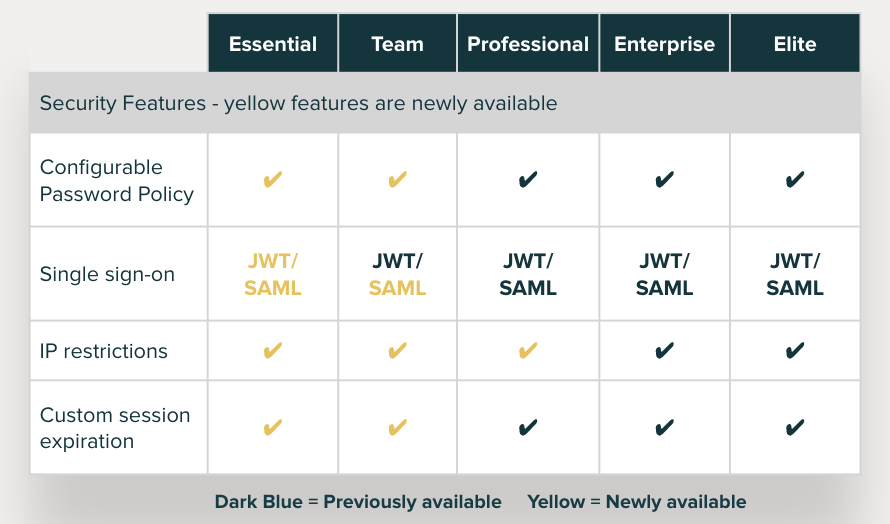Click dark checkmark for Professional Configurable Password Policy
The width and height of the screenshot is (890, 524).
click(x=528, y=180)
